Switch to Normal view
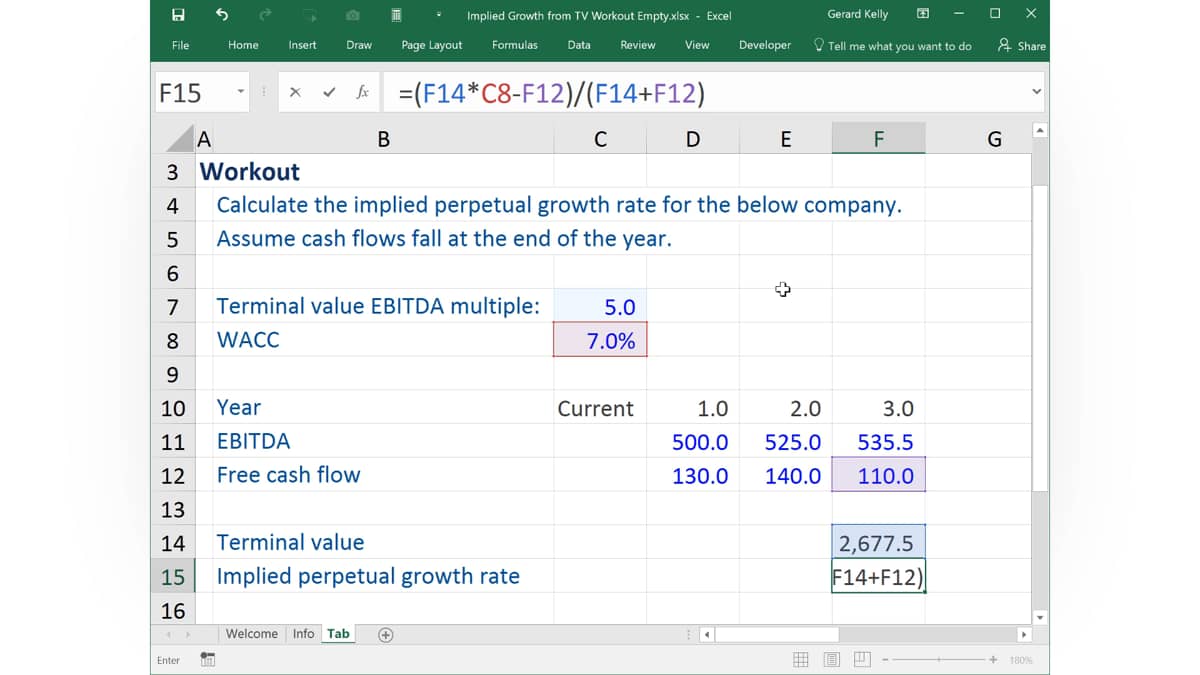Image resolution: width=1200 pixels, height=675 pixels. pyautogui.click(x=801, y=660)
